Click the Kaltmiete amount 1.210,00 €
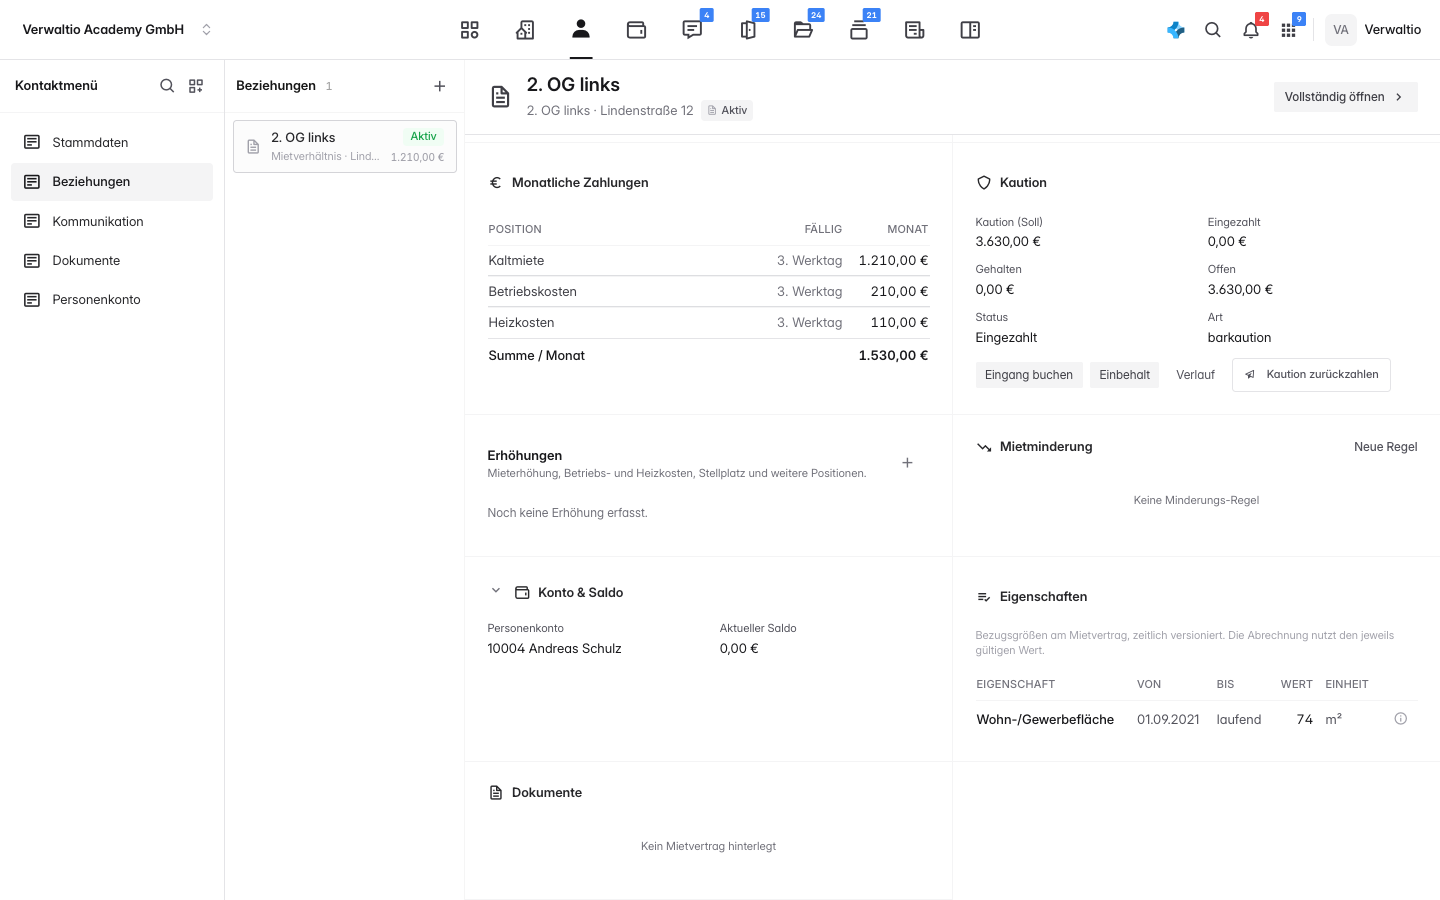Image resolution: width=1440 pixels, height=900 pixels. pos(893,260)
